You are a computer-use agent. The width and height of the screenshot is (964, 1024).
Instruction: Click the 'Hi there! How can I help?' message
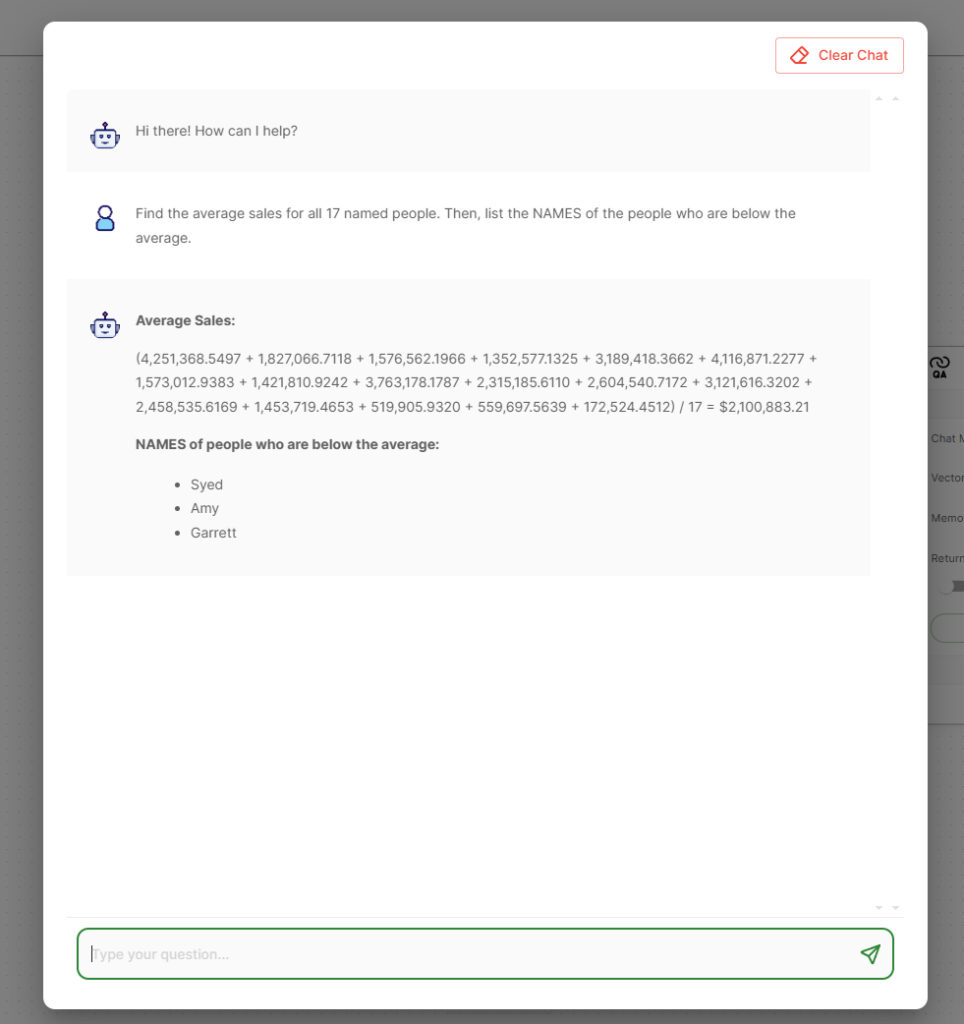(216, 131)
